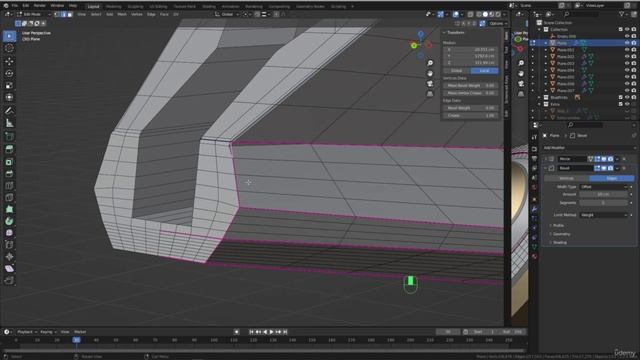Activate the Rotate tool in the toolbar
The image size is (640, 360).
click(9, 73)
